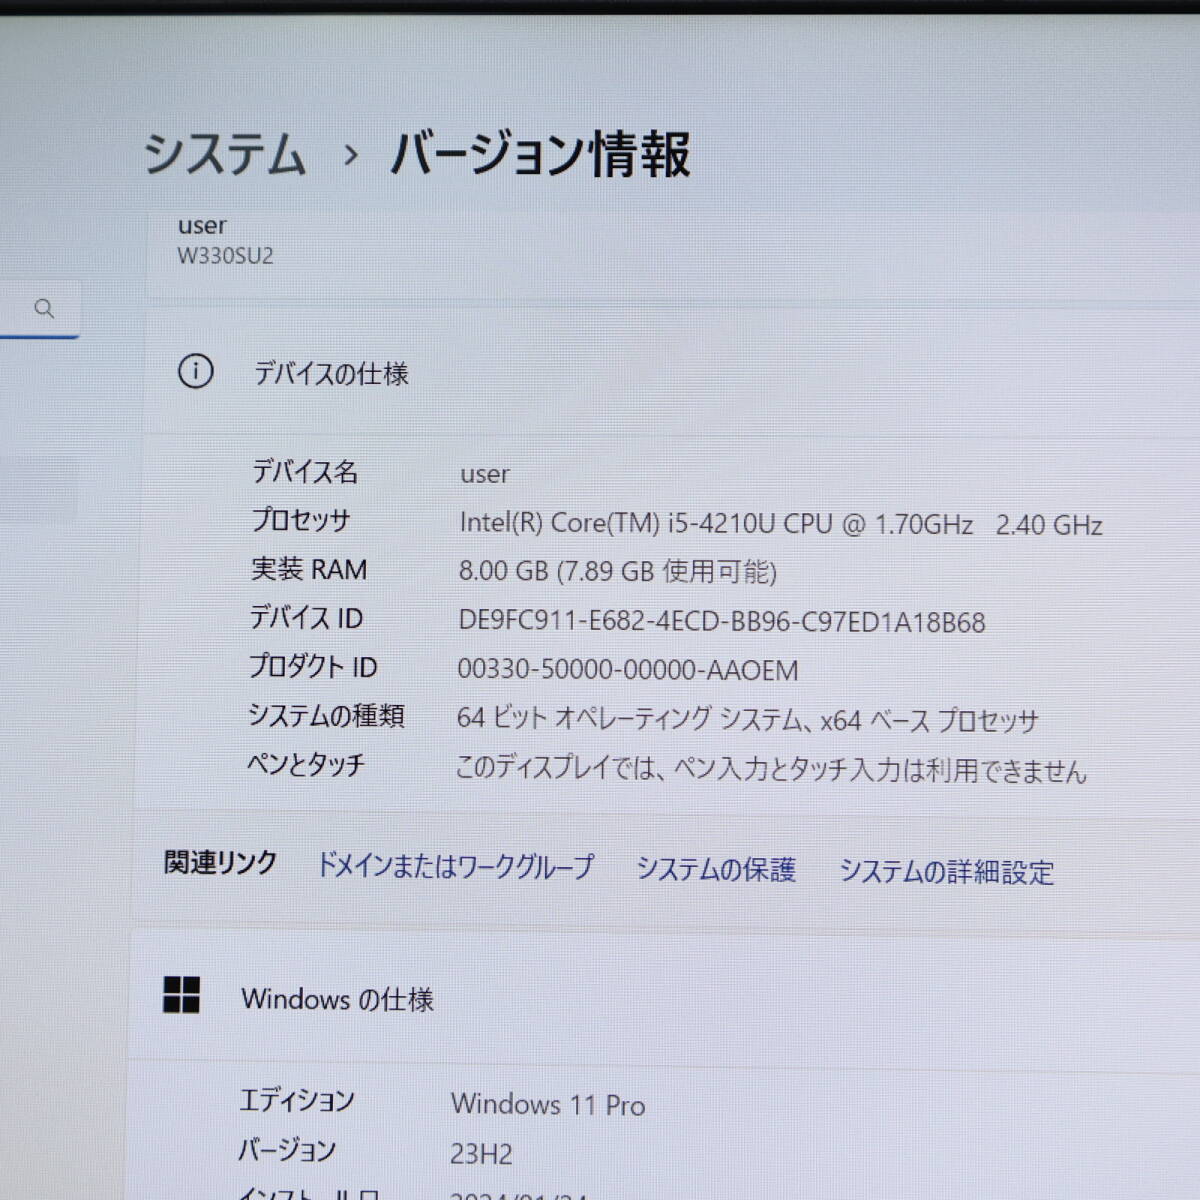This screenshot has width=1200, height=1200.
Task: Click the バージョン情報 page title
Action: 540,154
